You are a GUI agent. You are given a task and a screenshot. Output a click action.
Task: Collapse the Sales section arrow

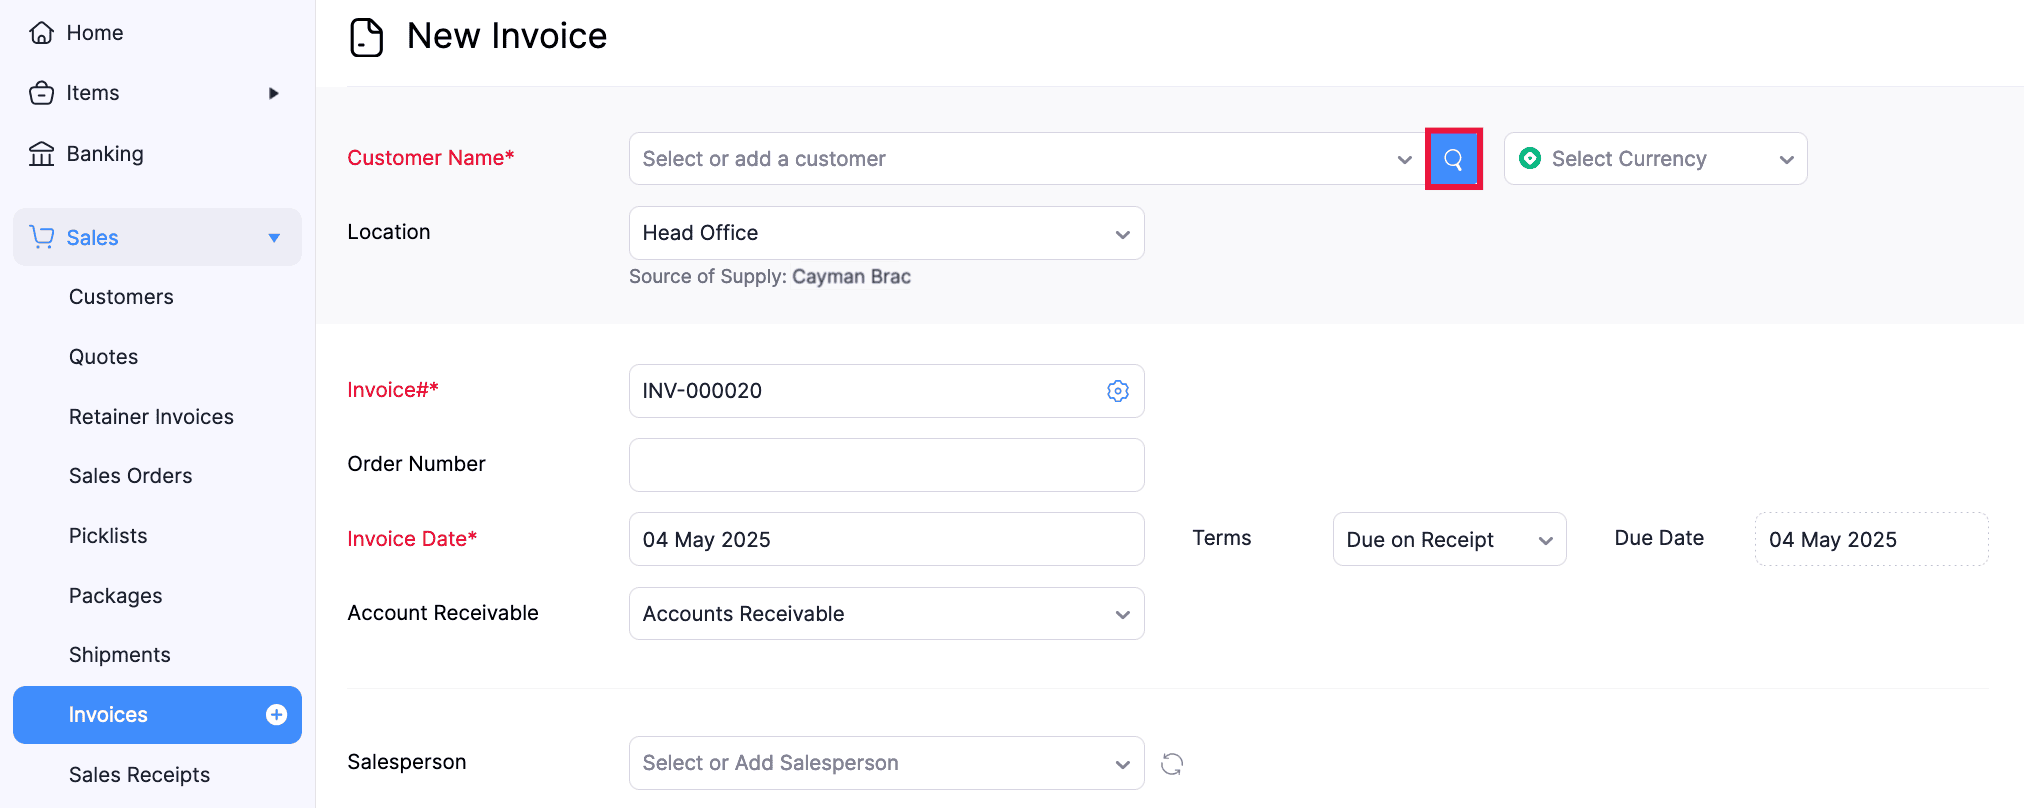tap(274, 238)
